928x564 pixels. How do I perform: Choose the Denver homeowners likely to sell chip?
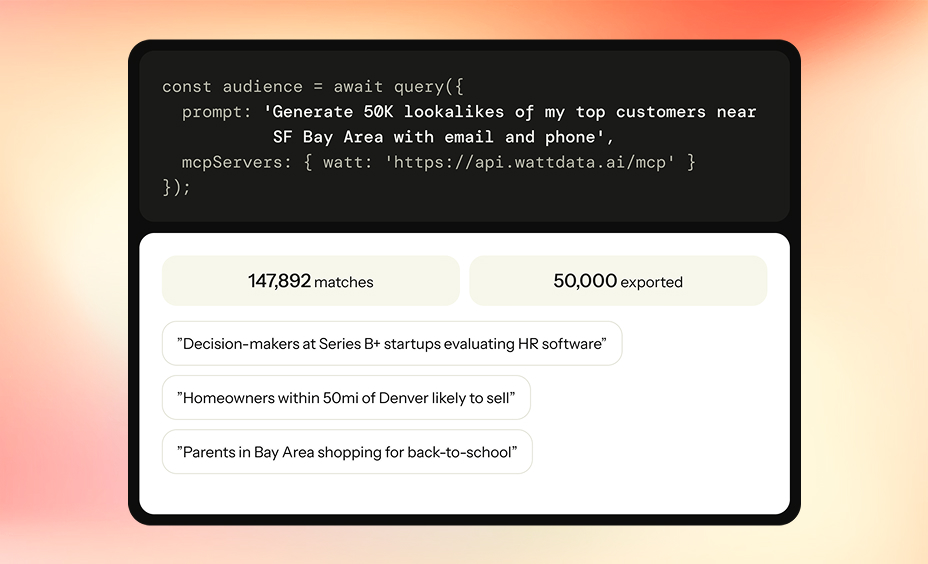[x=346, y=398]
